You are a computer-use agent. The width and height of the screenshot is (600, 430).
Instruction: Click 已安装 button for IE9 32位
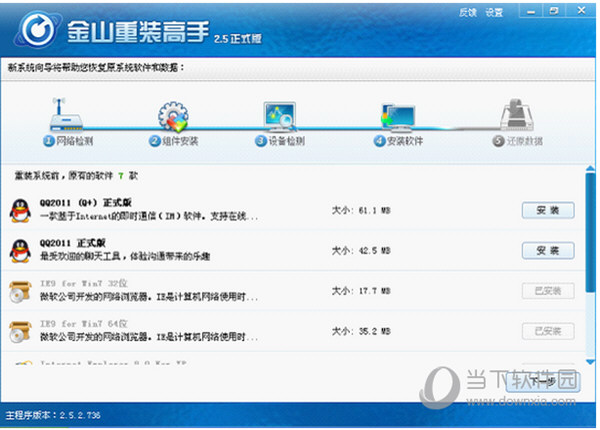click(548, 291)
